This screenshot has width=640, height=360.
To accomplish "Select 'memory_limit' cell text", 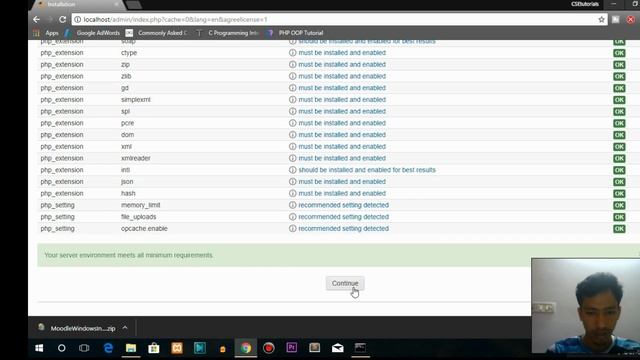I will click(140, 205).
